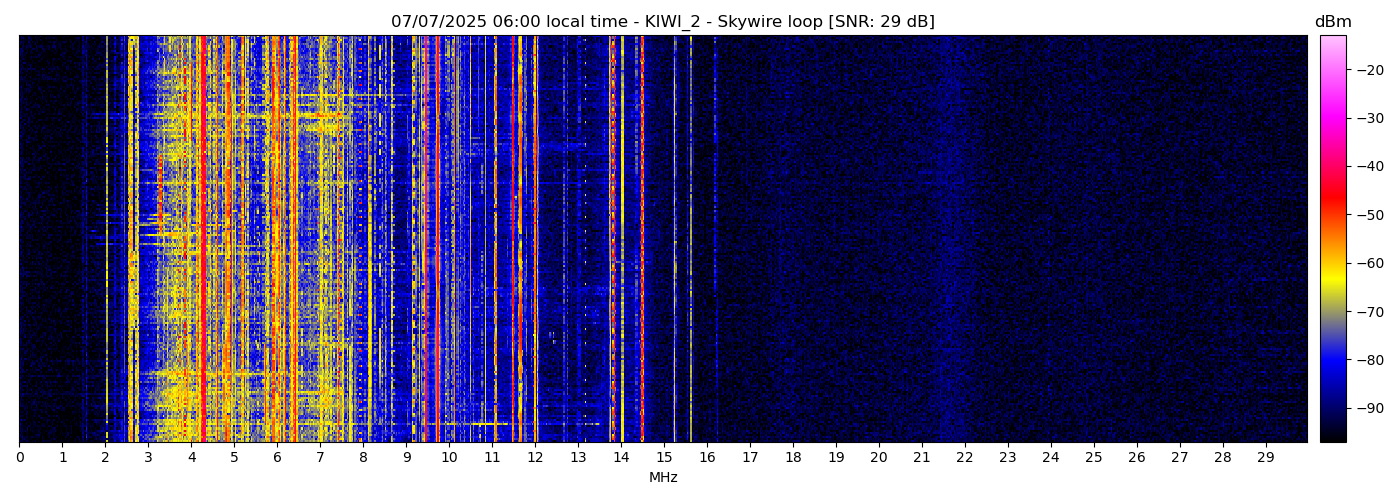1400x500 pixels.
Task: Click the 29 tick label on frequency axis
Action: (1265, 458)
